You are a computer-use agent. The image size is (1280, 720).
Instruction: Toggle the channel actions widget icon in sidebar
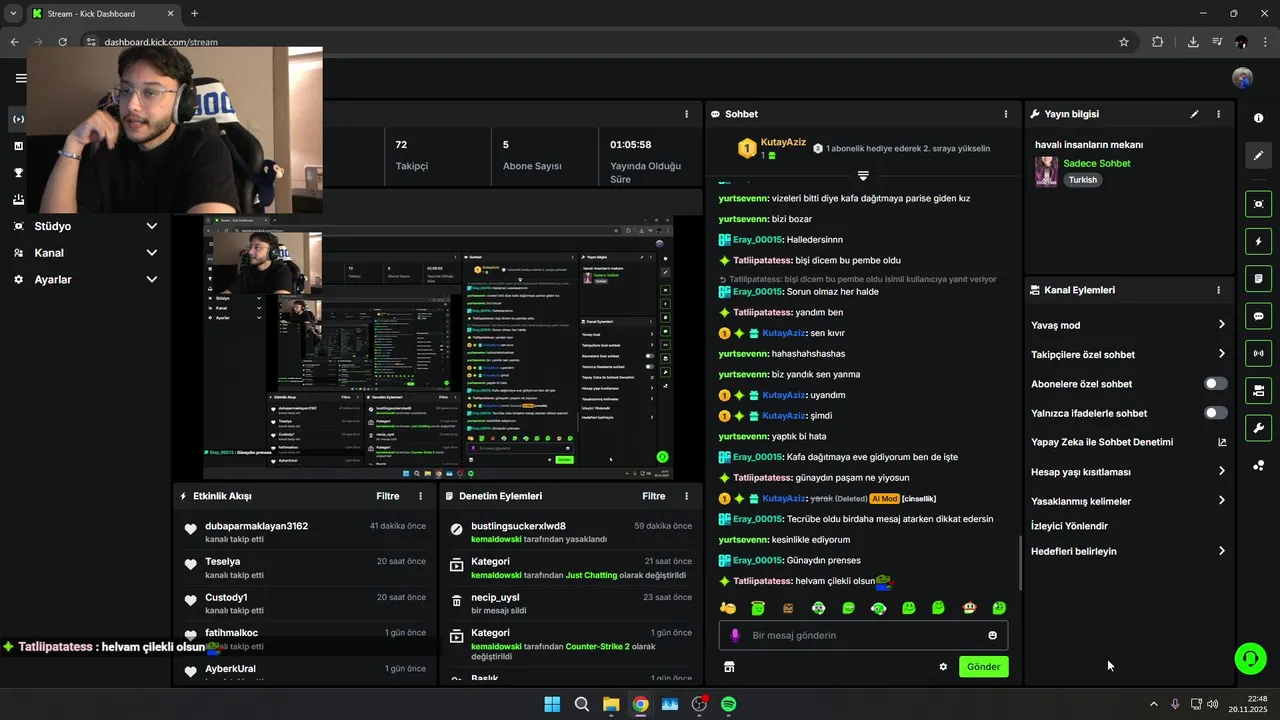click(1258, 390)
